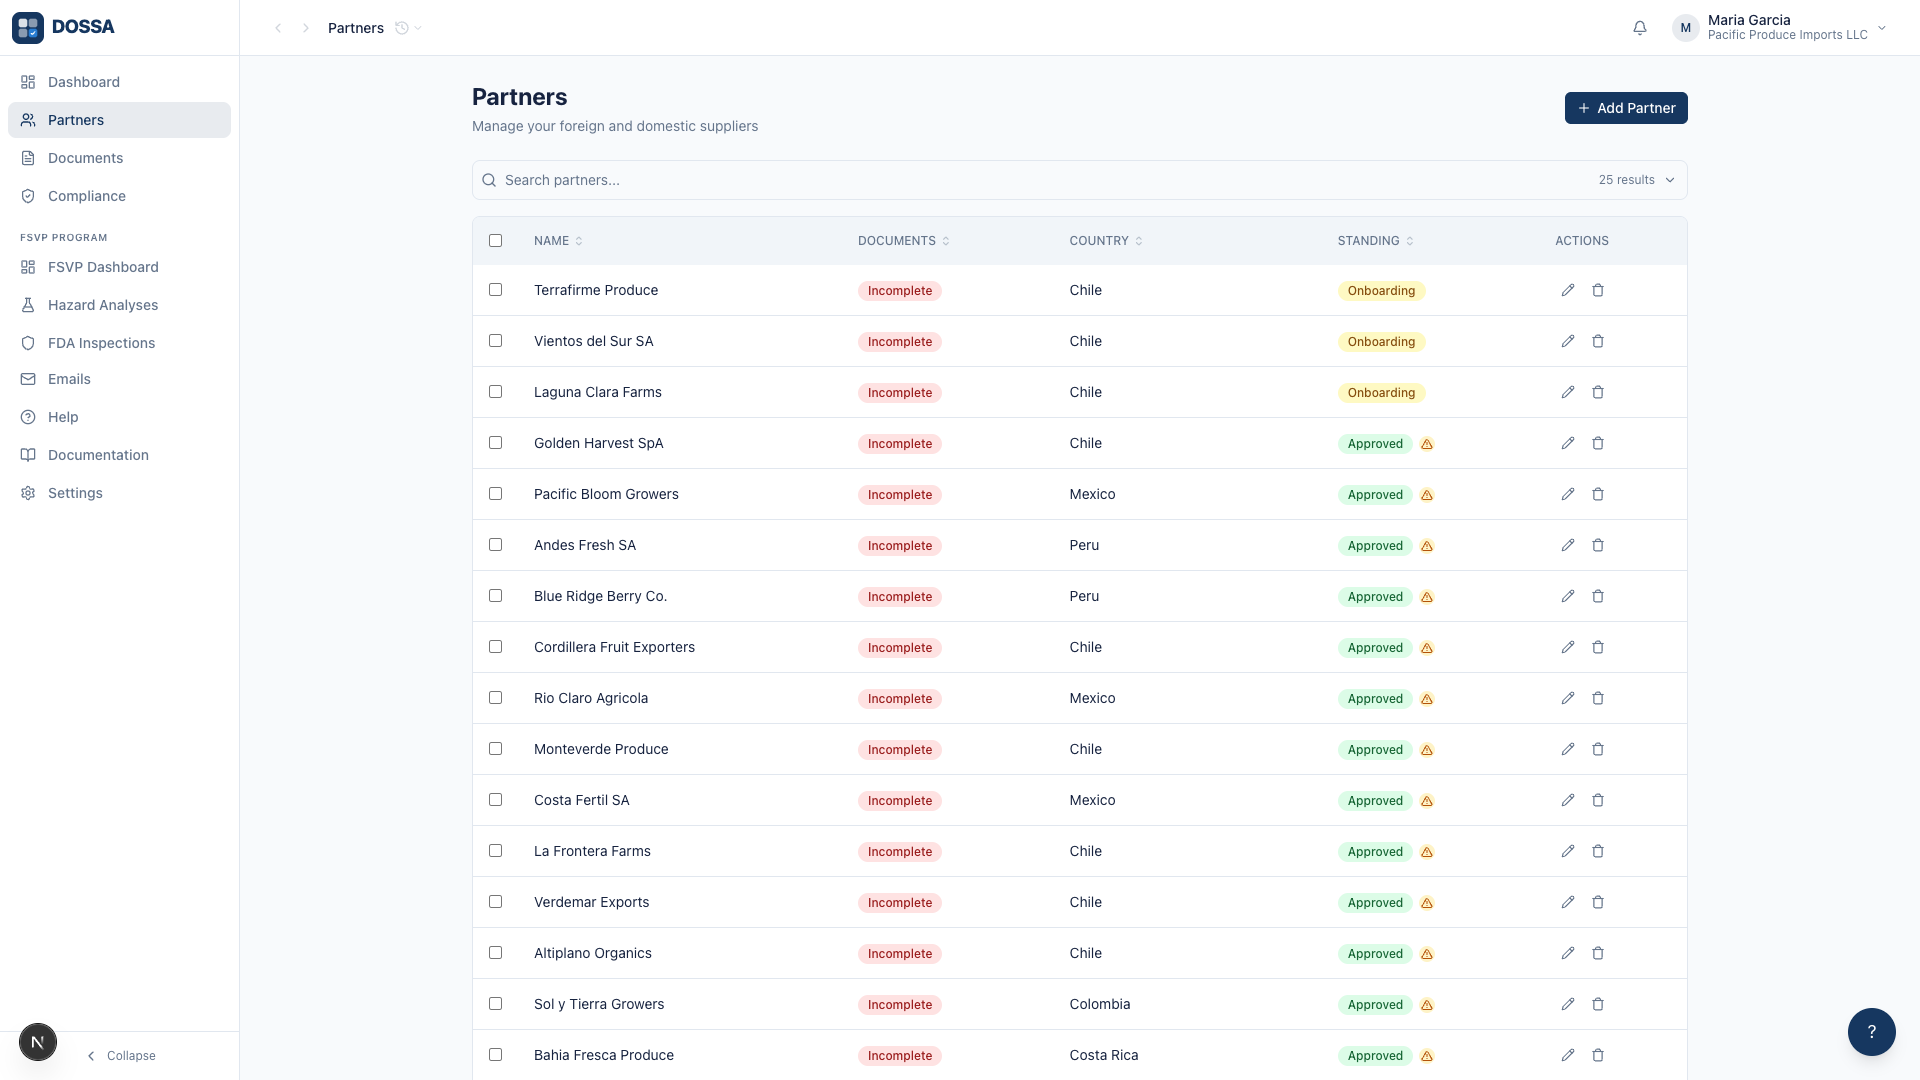Viewport: 1920px width, 1080px height.
Task: Click the Add Partner button
Action: click(1626, 108)
